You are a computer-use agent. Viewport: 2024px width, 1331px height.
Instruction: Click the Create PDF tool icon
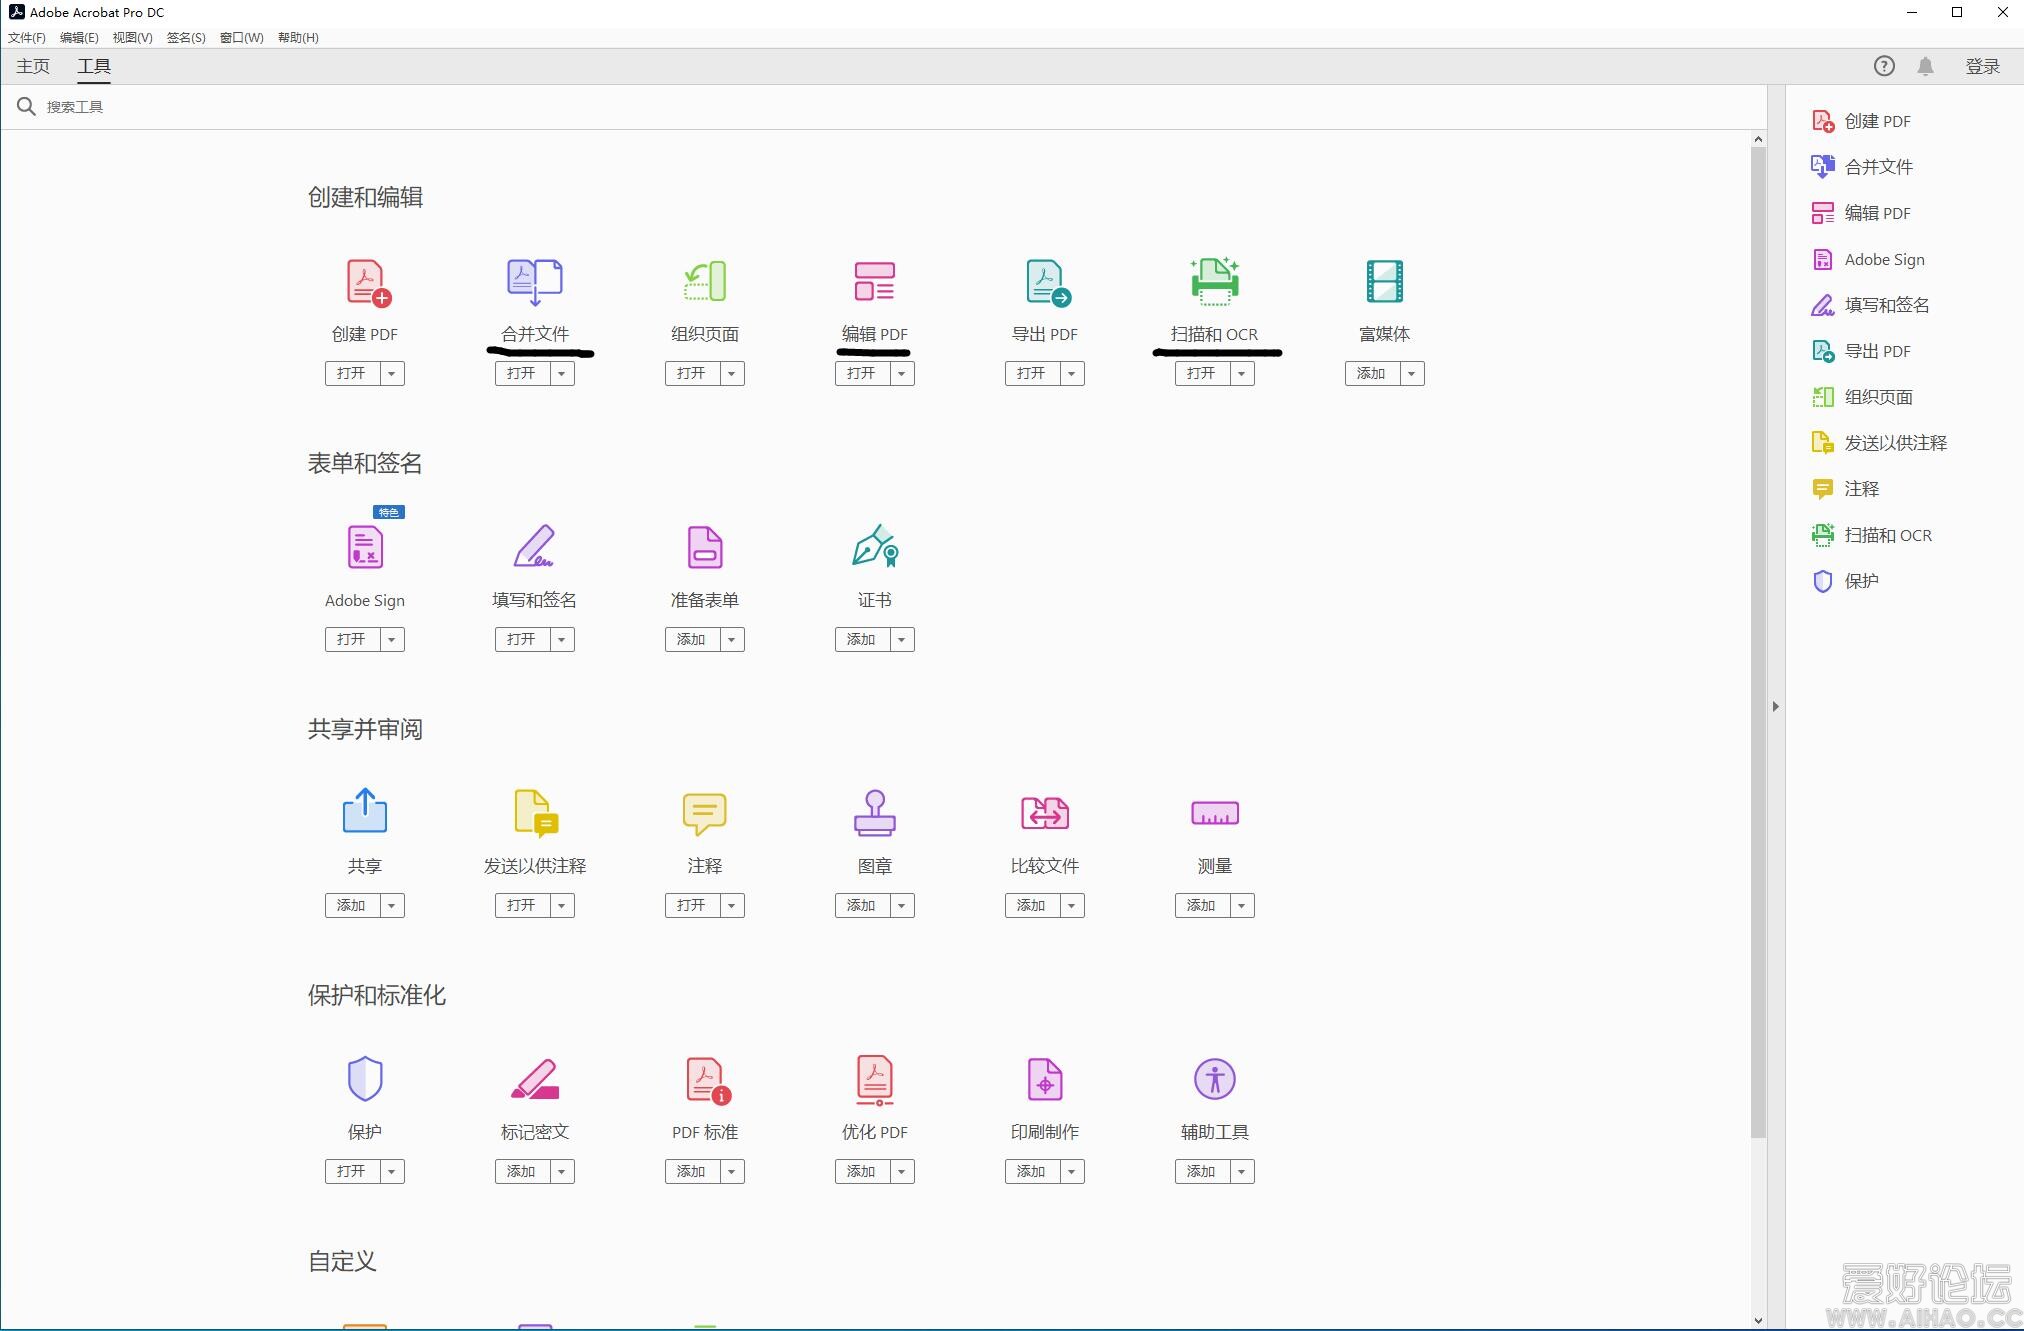[x=366, y=282]
